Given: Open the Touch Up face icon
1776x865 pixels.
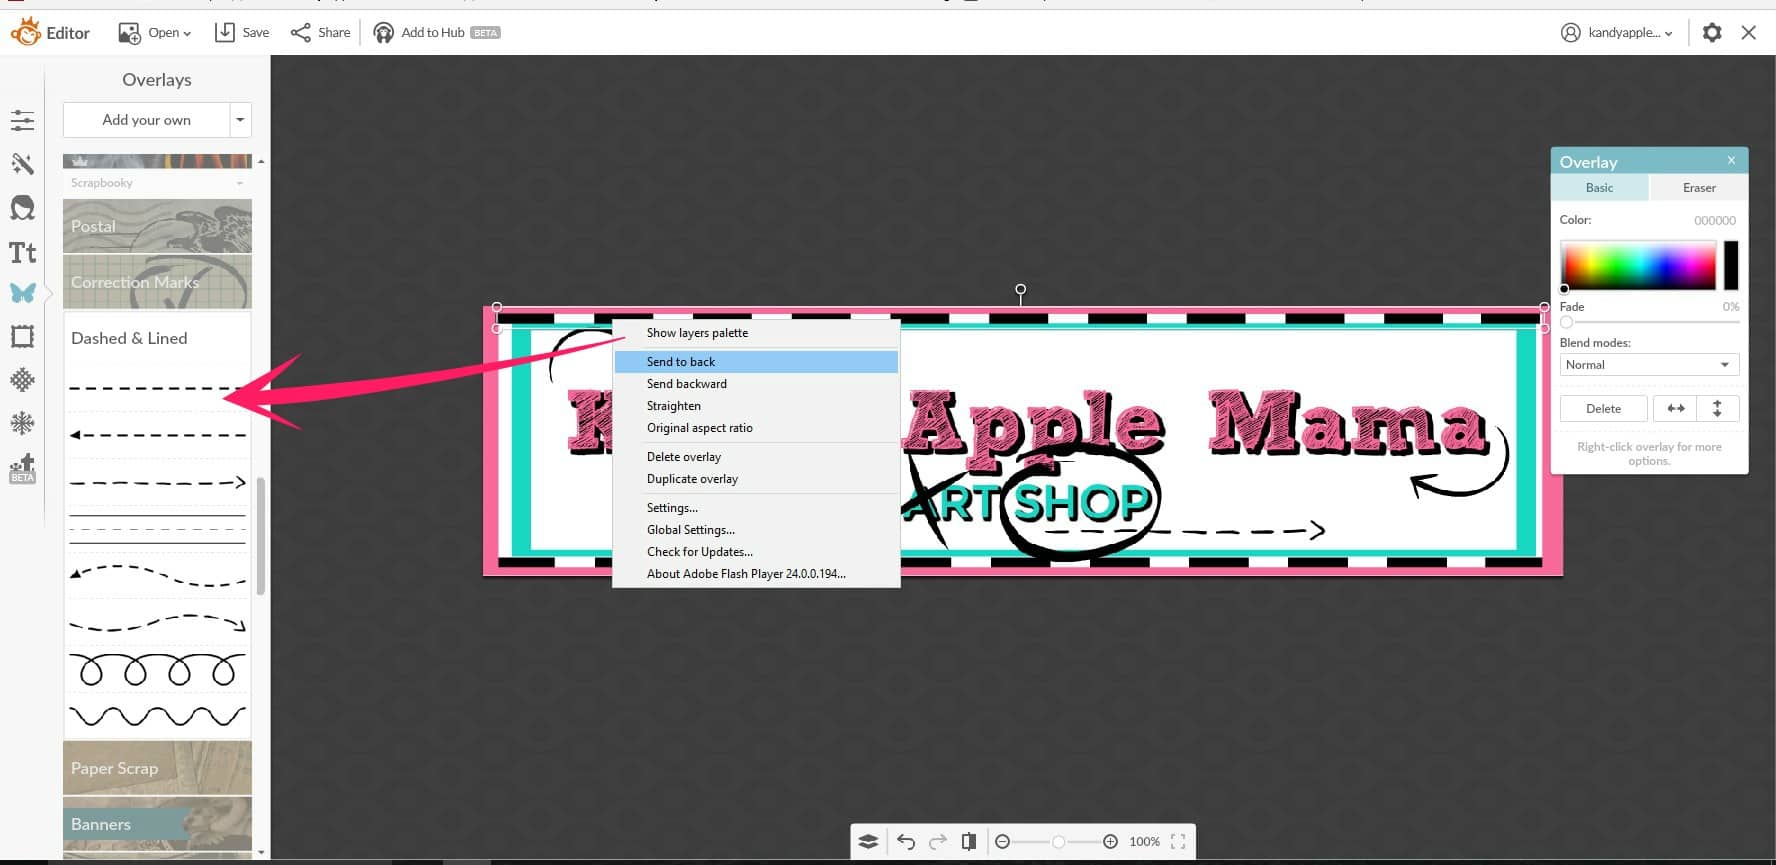Looking at the screenshot, I should (x=22, y=208).
